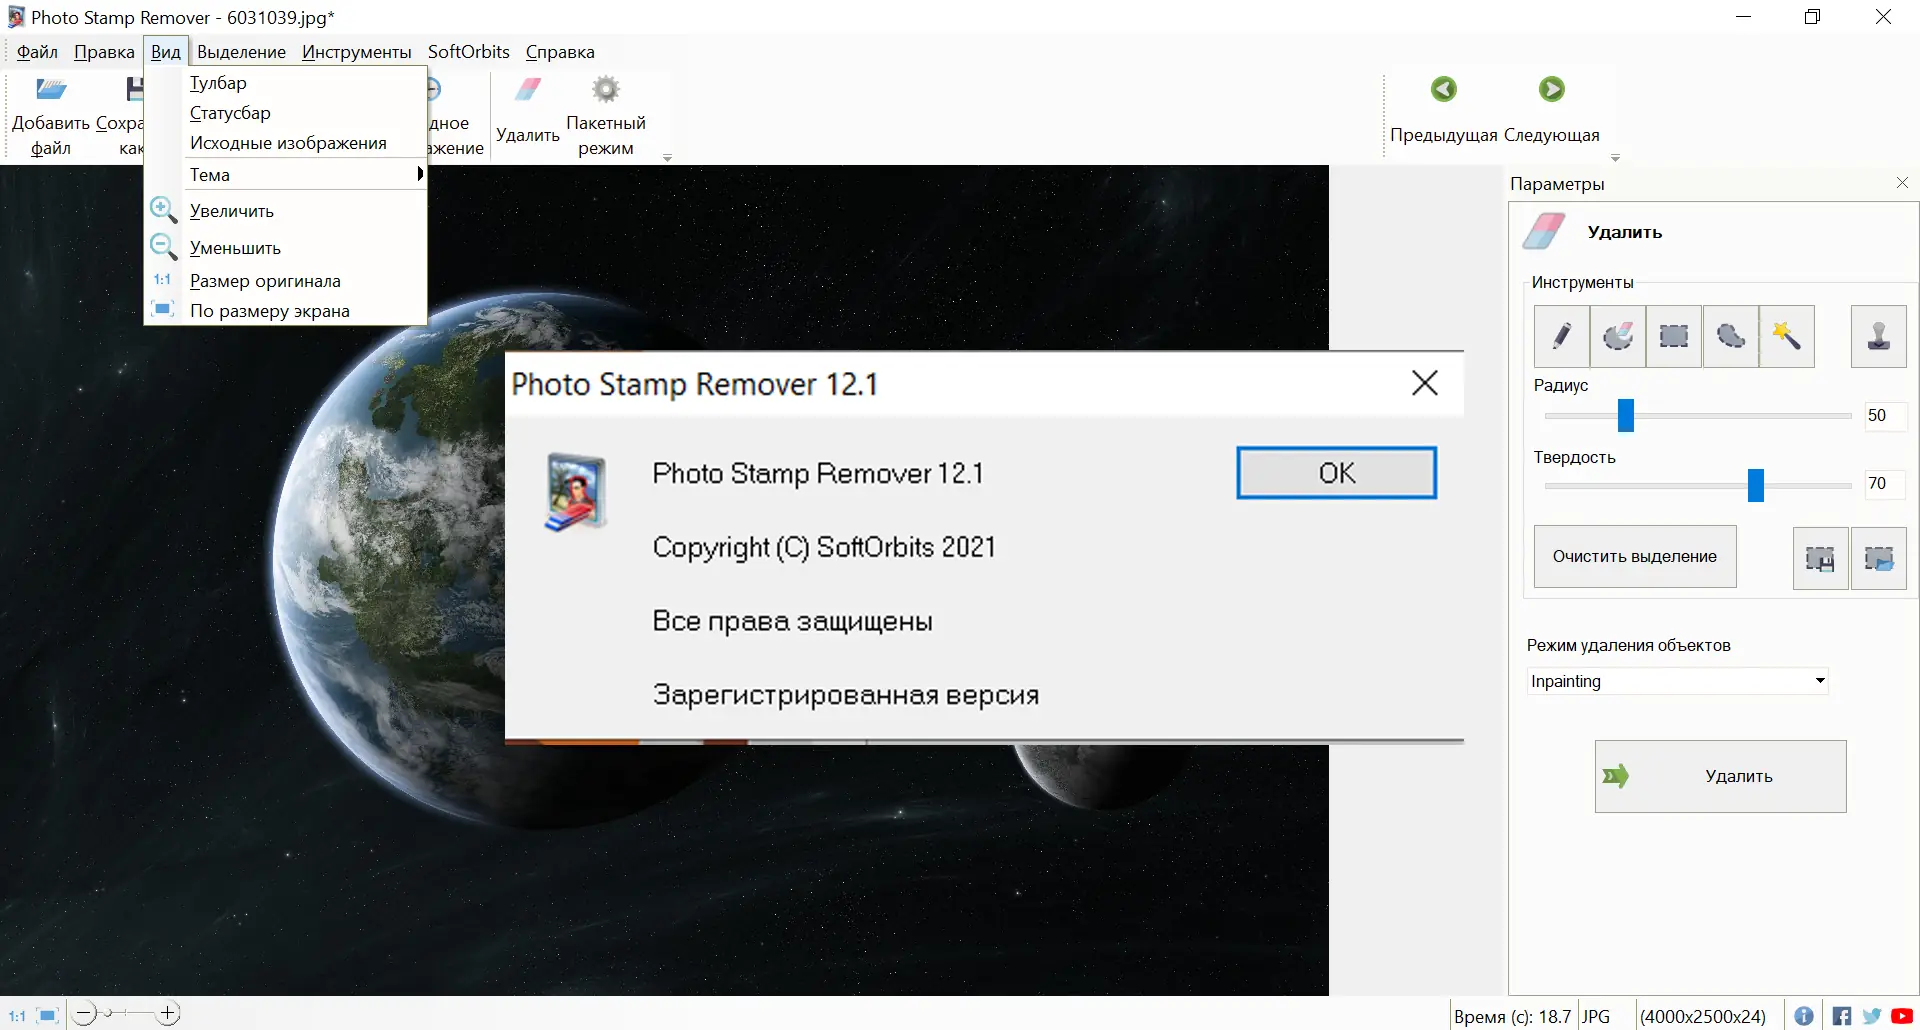Click the 1:1 icon in the status bar
This screenshot has height=1030, width=1920.
coord(17,1016)
